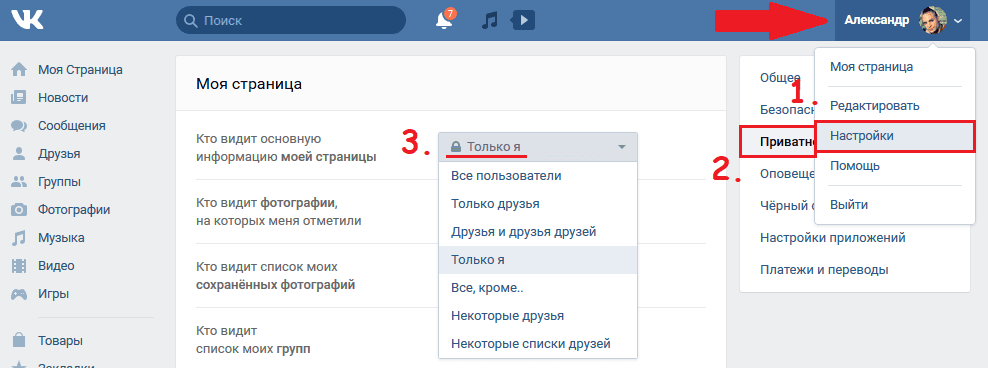The image size is (988, 368).
Task: Open the video player icon in header
Action: 523,20
